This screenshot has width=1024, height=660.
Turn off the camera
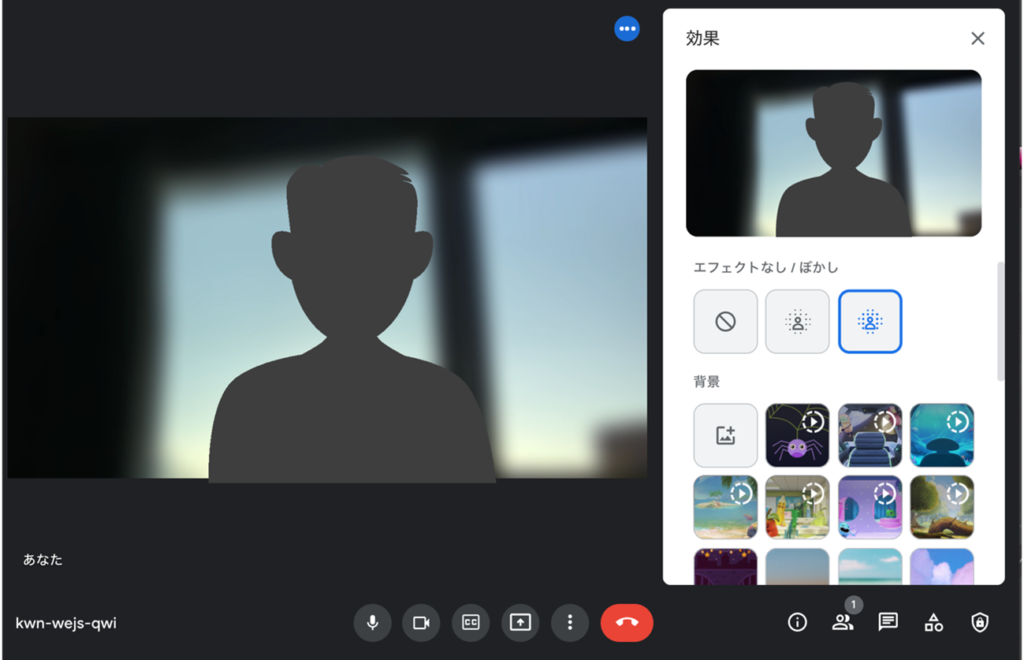(421, 622)
